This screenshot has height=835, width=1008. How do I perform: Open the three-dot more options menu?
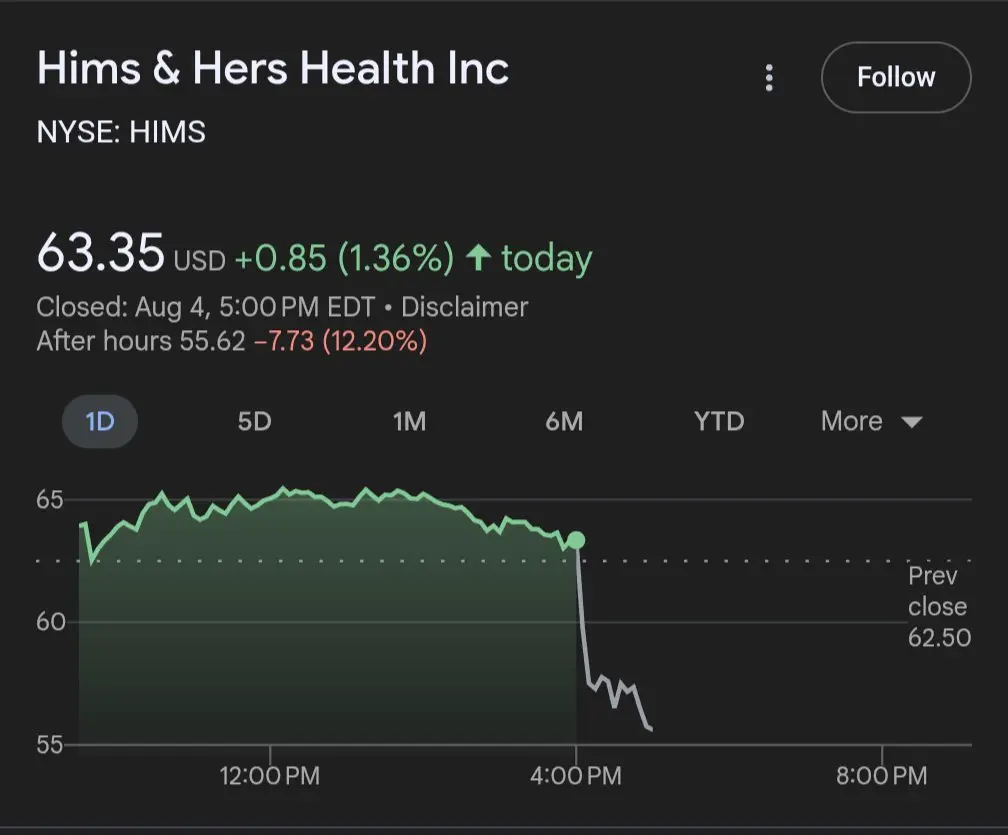point(769,78)
